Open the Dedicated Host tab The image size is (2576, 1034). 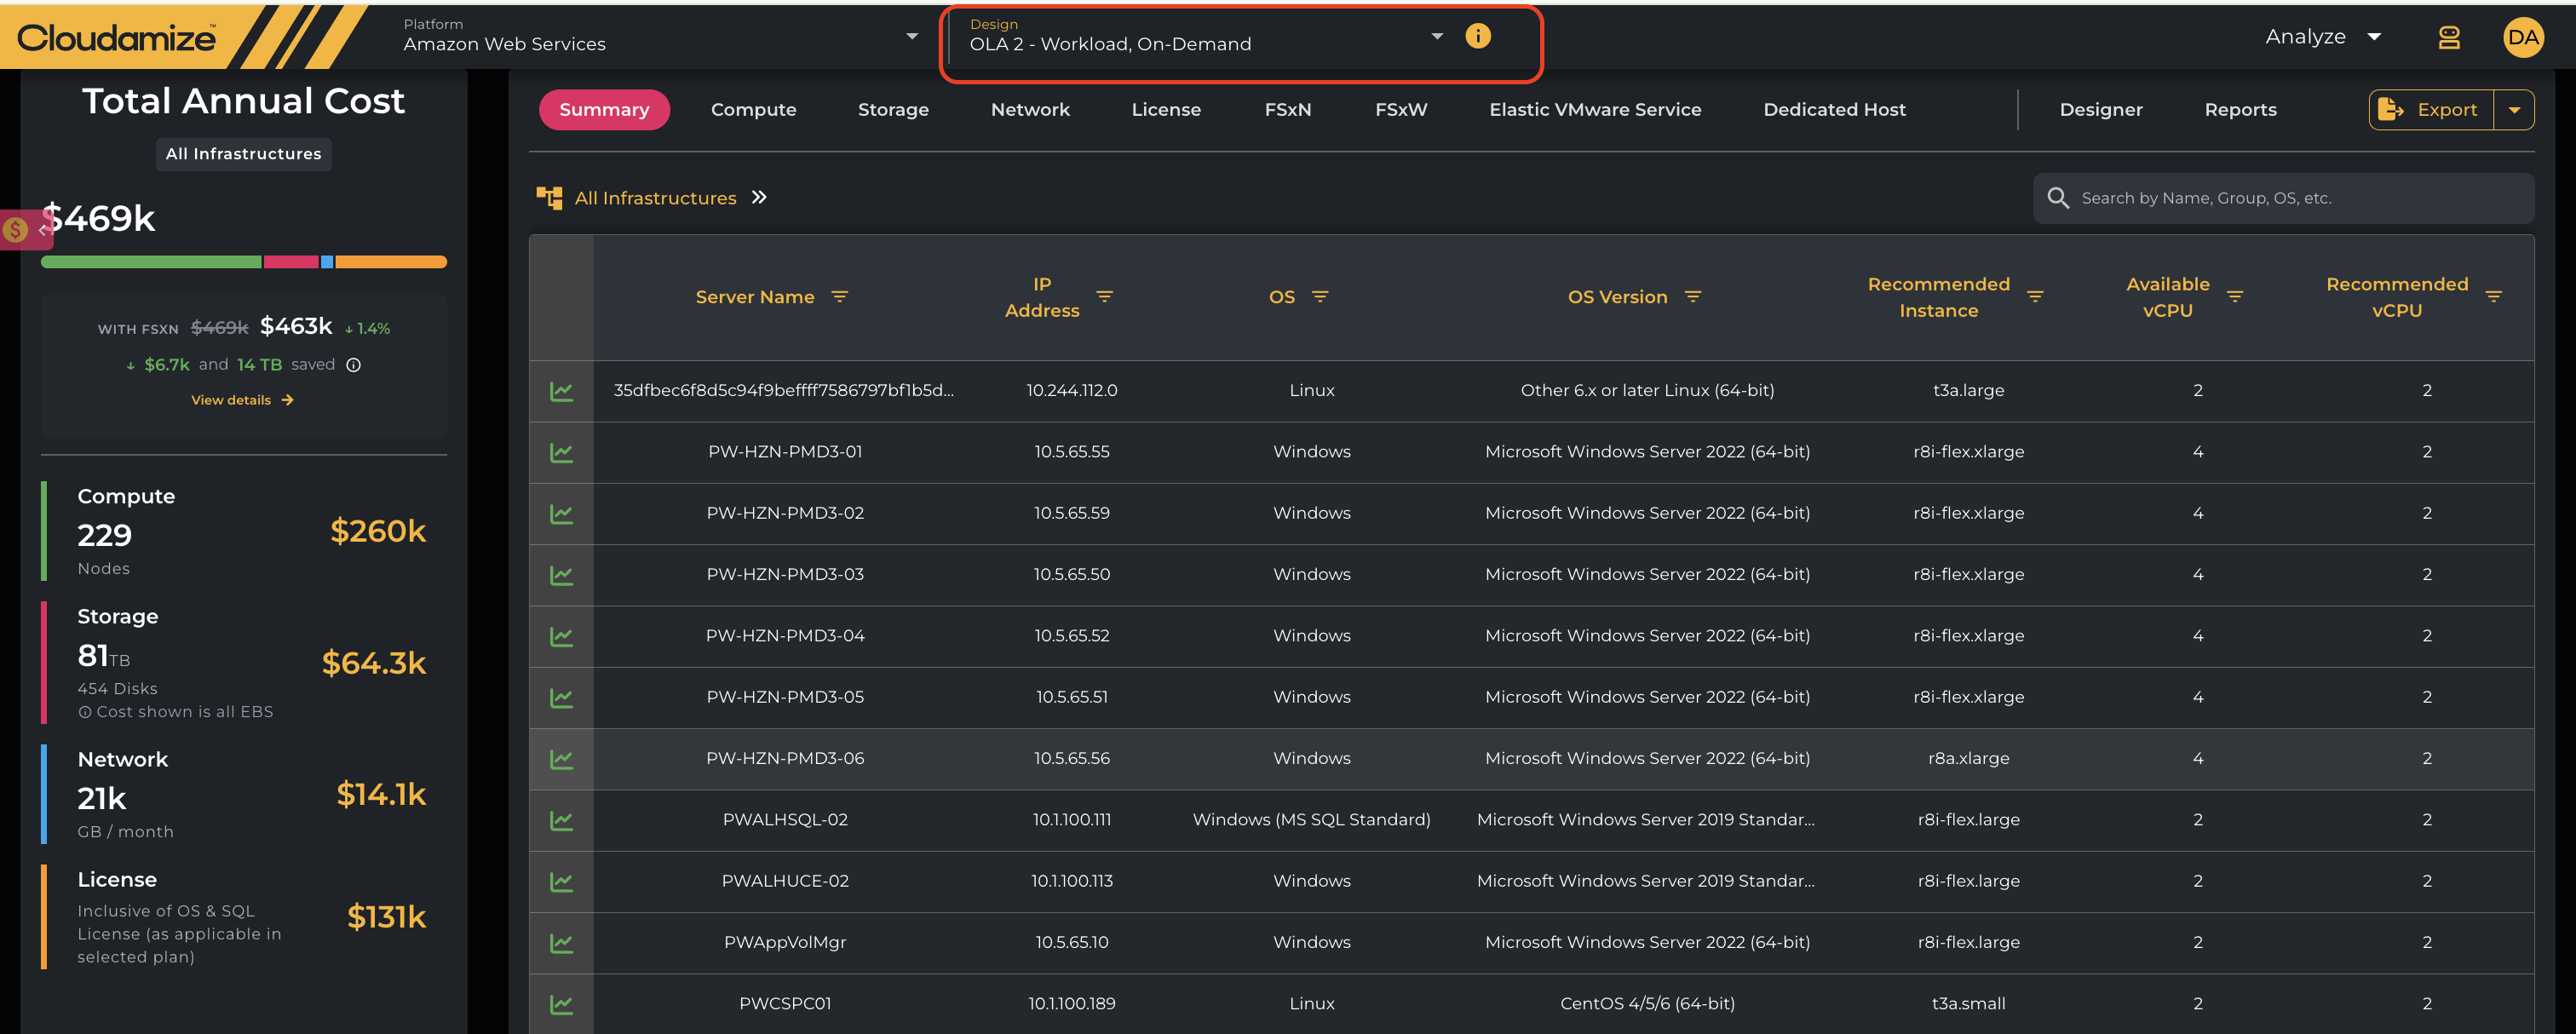click(1834, 110)
